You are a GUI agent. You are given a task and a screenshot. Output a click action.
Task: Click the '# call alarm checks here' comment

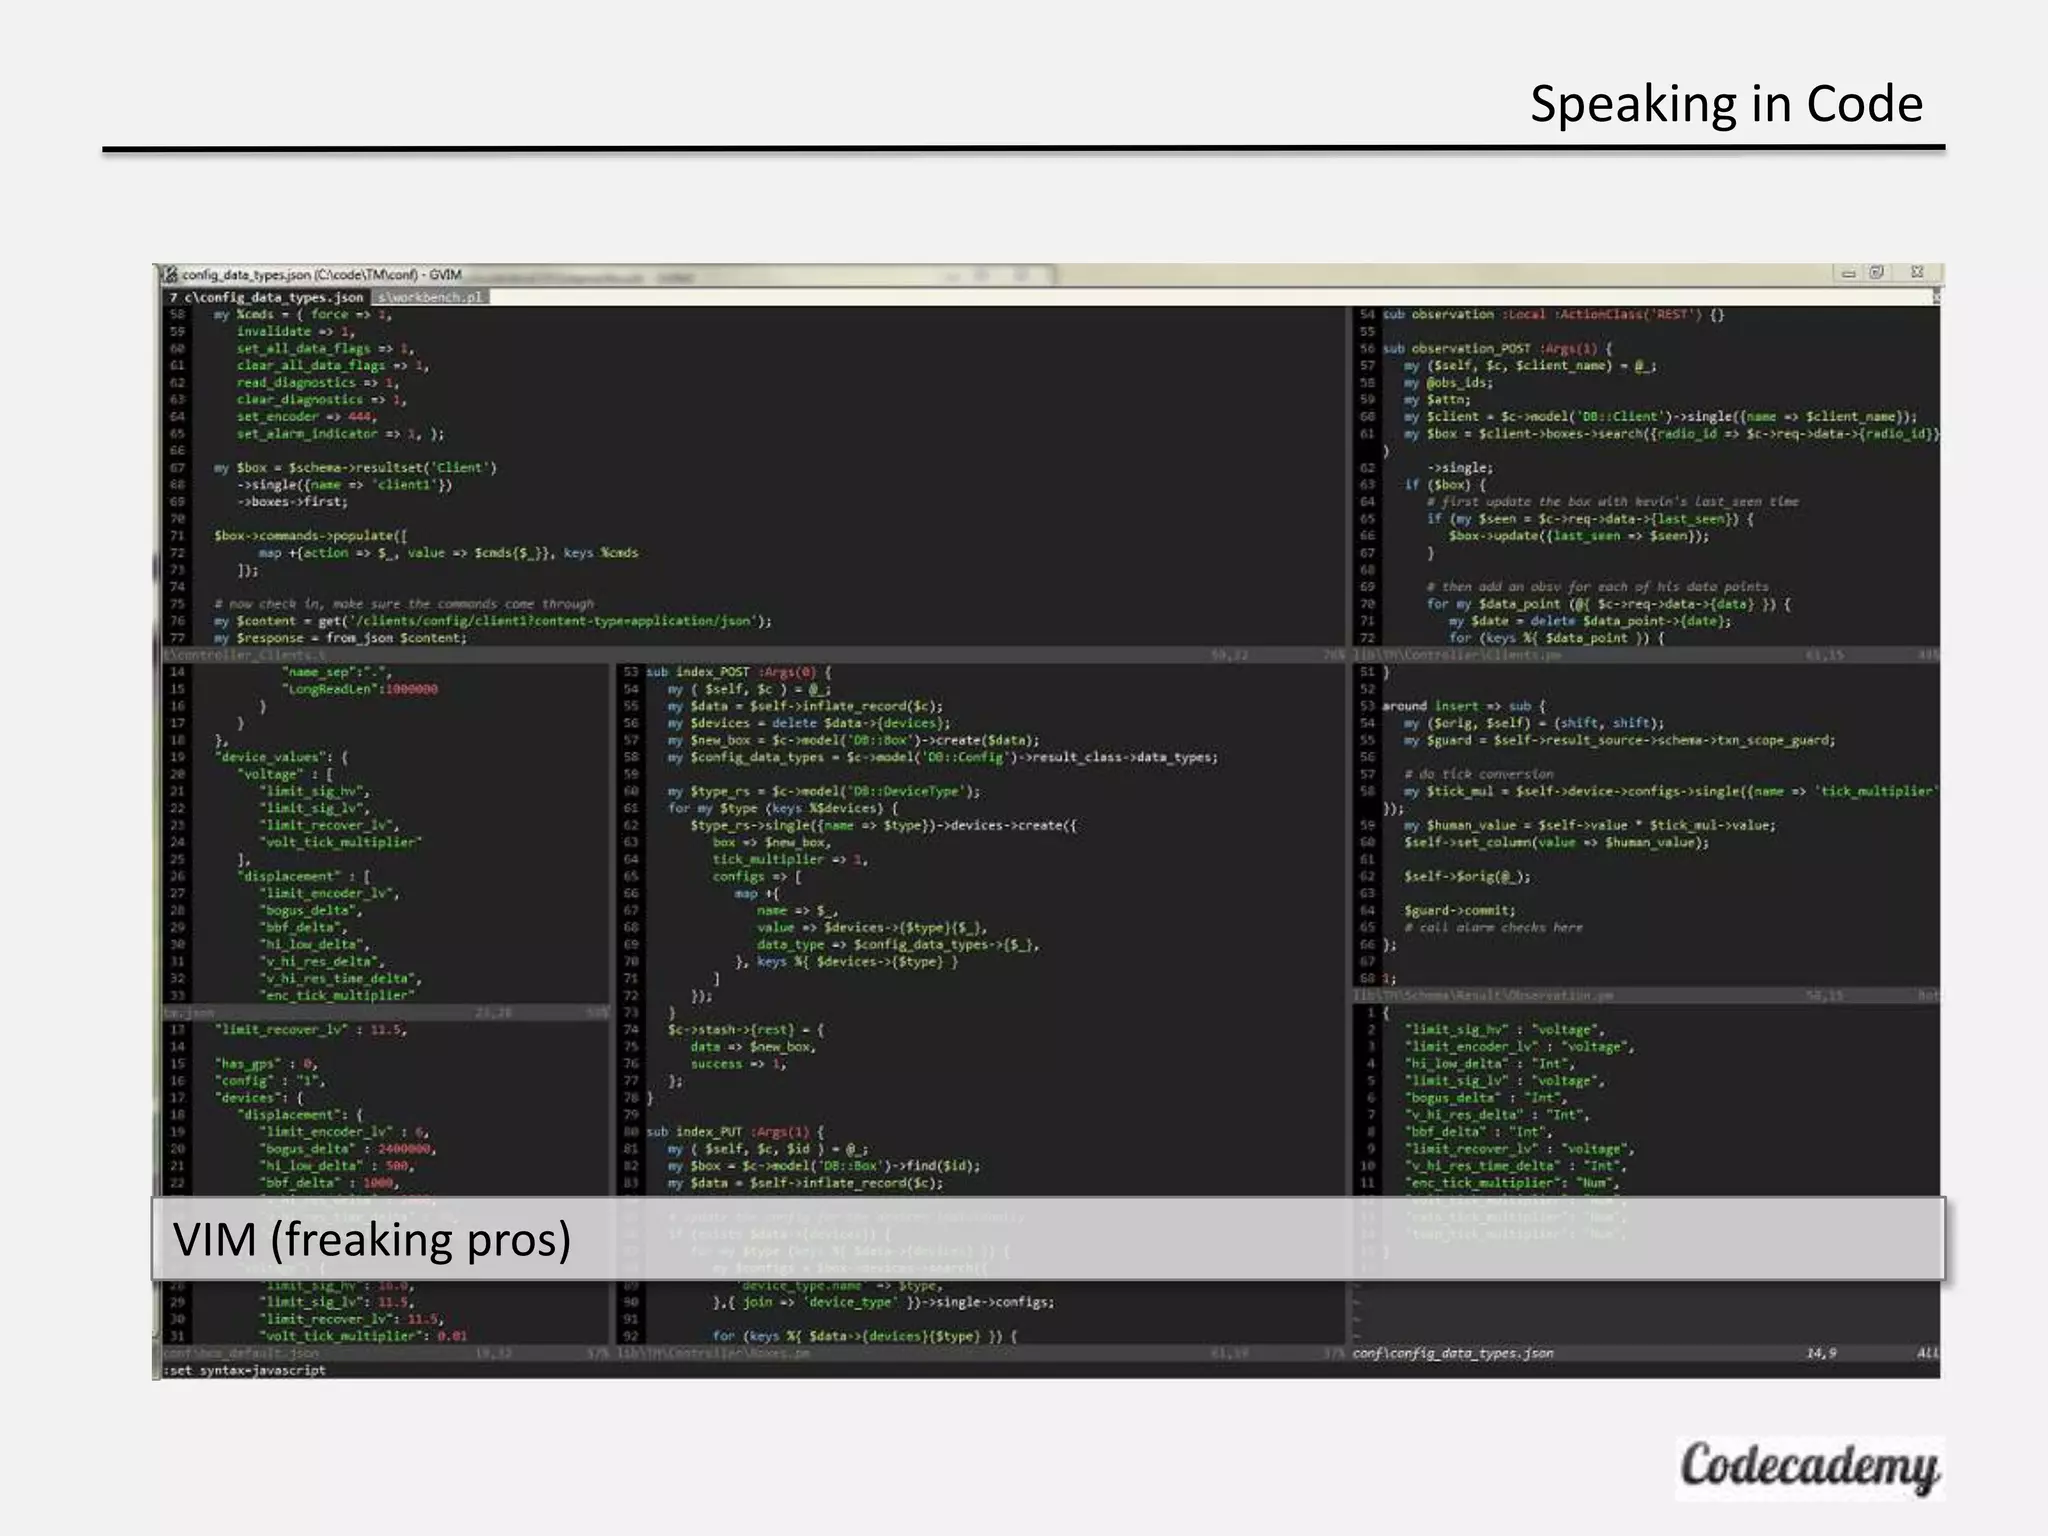[x=1493, y=927]
